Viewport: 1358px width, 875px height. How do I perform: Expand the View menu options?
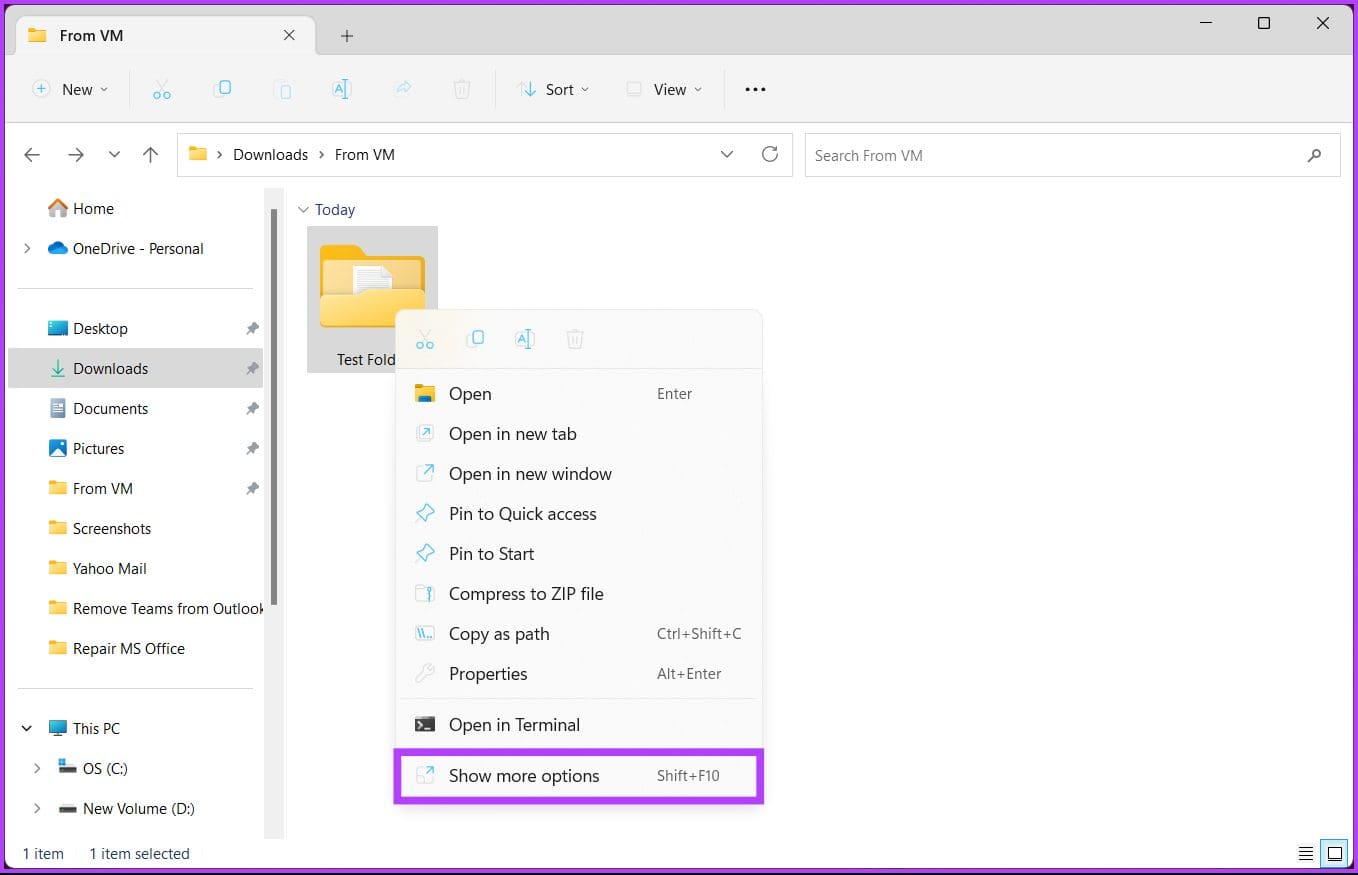coord(663,89)
